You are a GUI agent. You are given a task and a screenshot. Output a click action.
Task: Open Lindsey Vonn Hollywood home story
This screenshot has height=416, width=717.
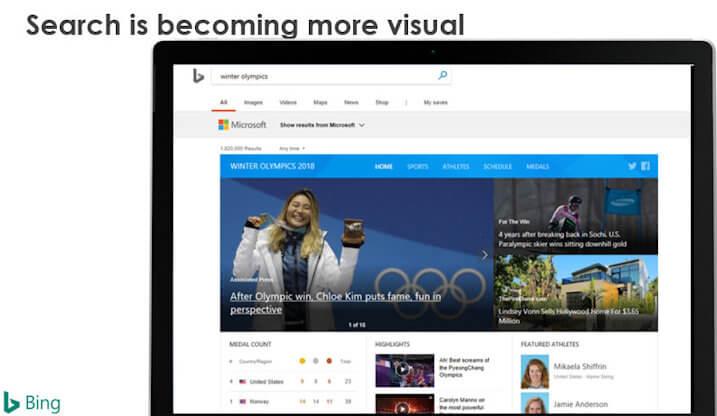click(568, 316)
